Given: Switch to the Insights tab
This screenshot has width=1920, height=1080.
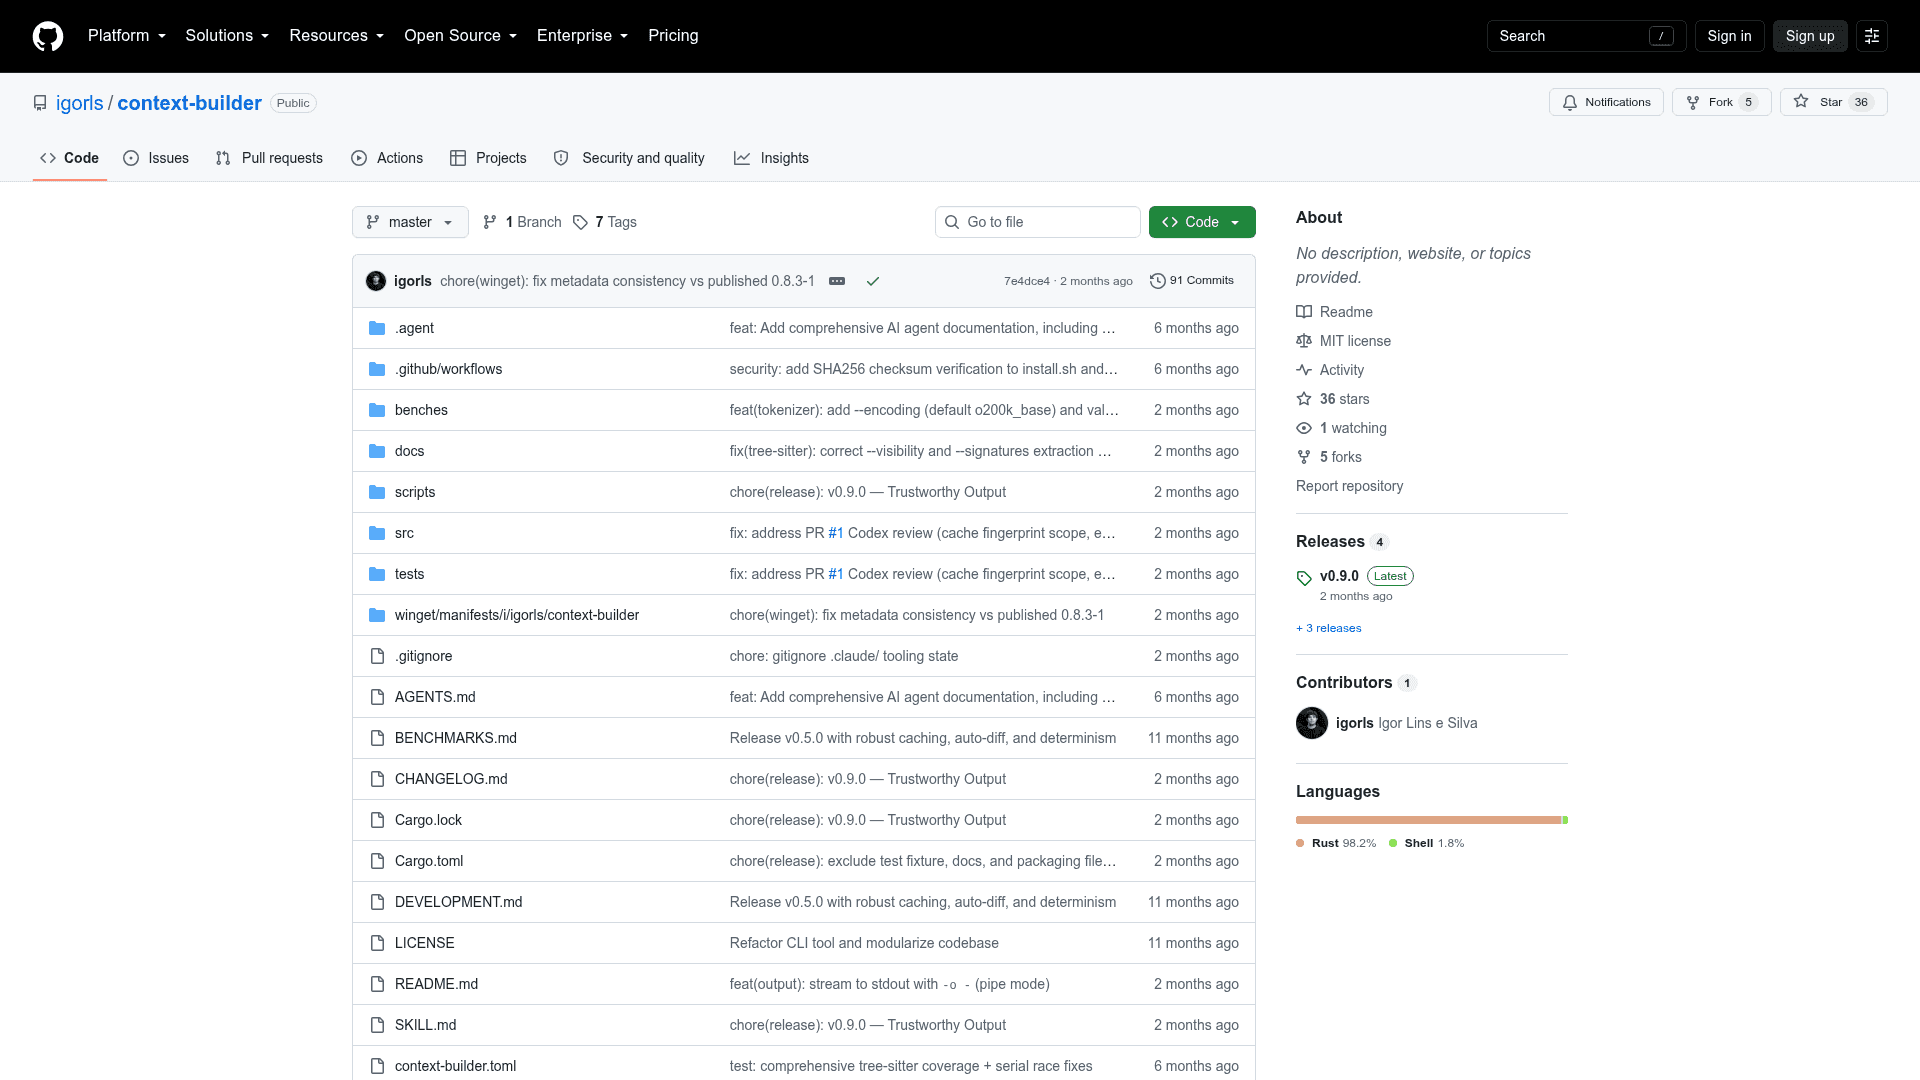Looking at the screenshot, I should coord(771,158).
